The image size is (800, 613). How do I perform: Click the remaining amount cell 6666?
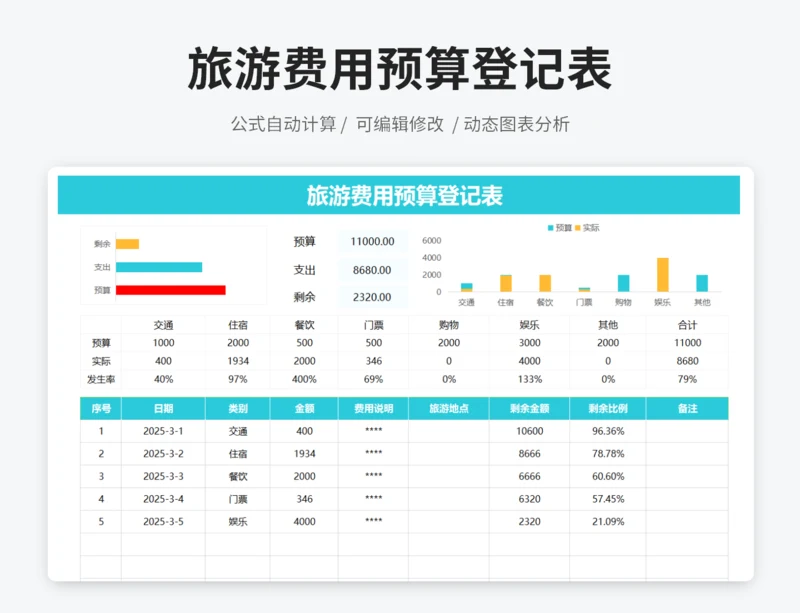[x=530, y=476]
